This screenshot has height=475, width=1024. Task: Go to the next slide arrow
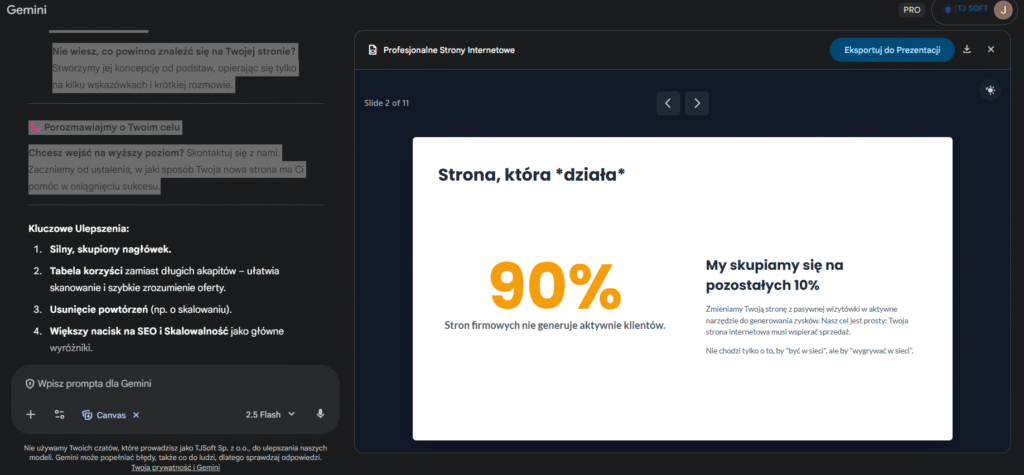point(697,103)
